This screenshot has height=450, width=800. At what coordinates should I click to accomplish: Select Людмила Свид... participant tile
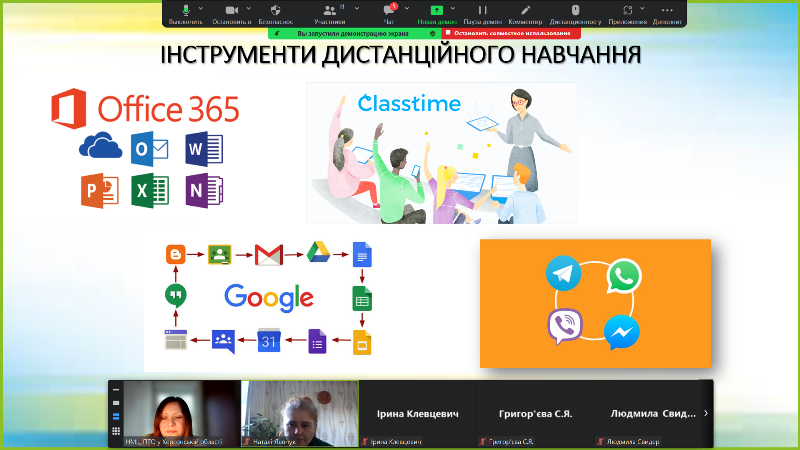click(x=654, y=413)
